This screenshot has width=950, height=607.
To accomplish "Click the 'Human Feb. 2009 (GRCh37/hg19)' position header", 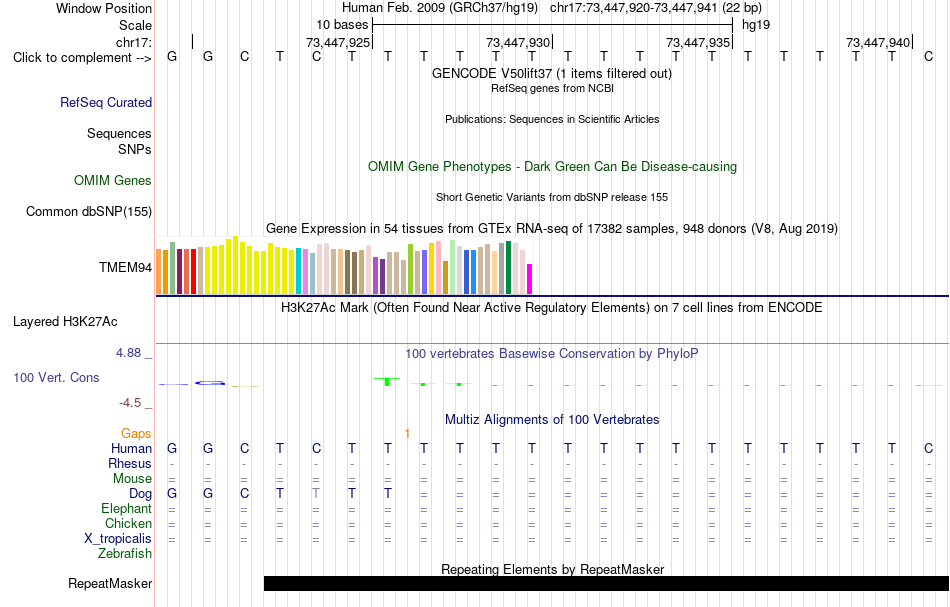I will (x=440, y=8).
